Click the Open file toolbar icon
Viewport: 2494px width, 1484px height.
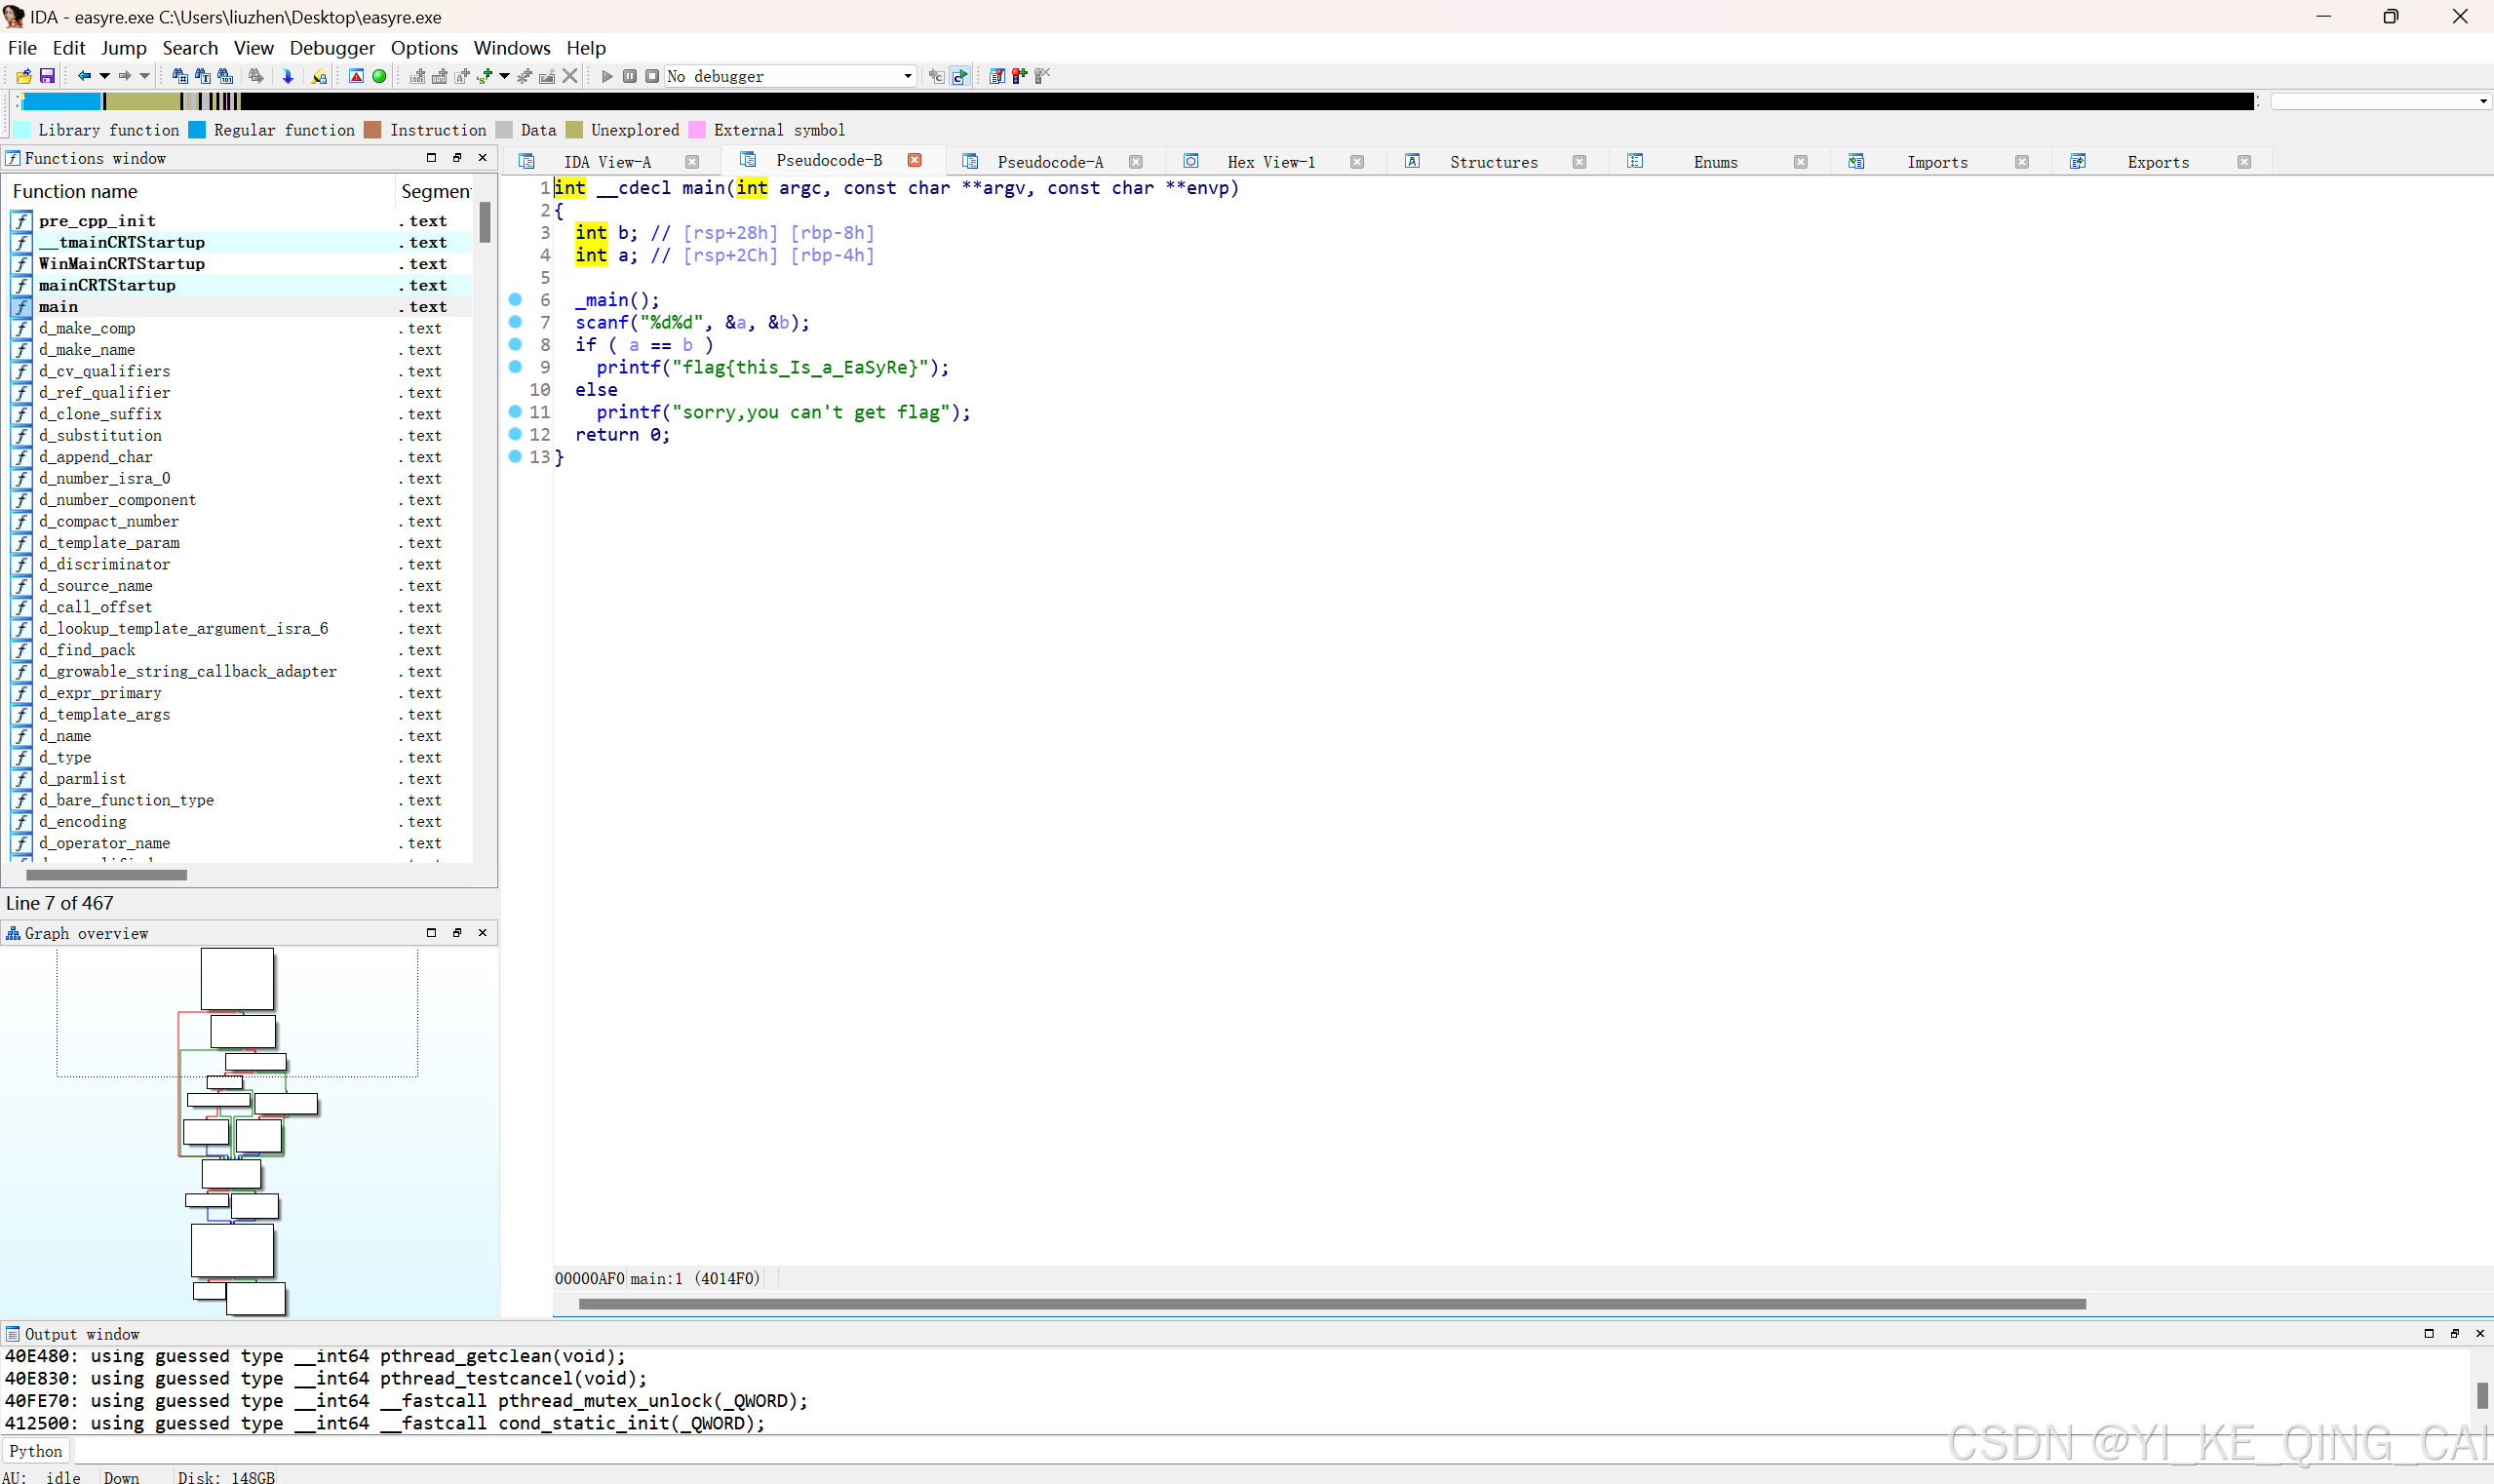point(23,76)
